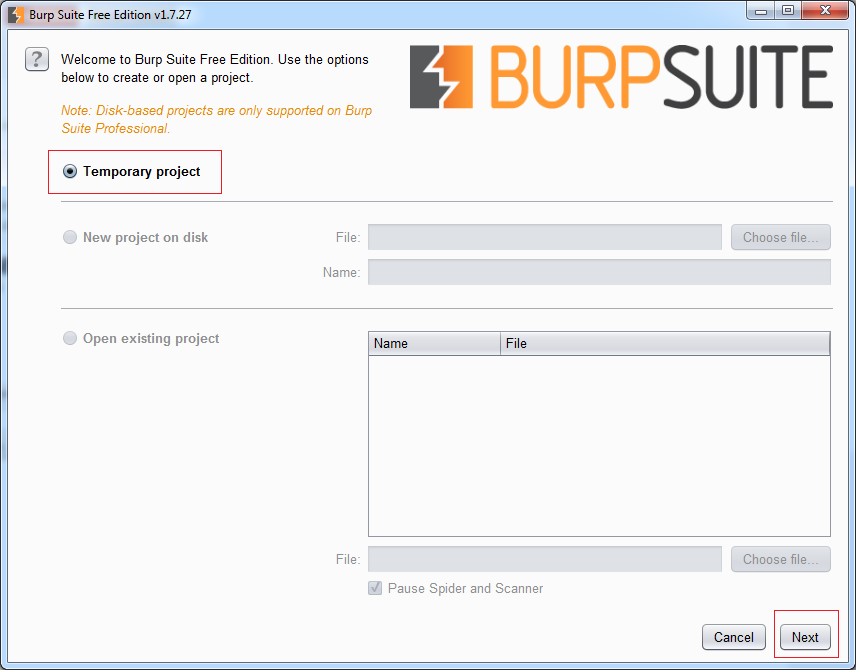Minimize the Burp Suite window
This screenshot has width=860, height=672.
pos(760,11)
